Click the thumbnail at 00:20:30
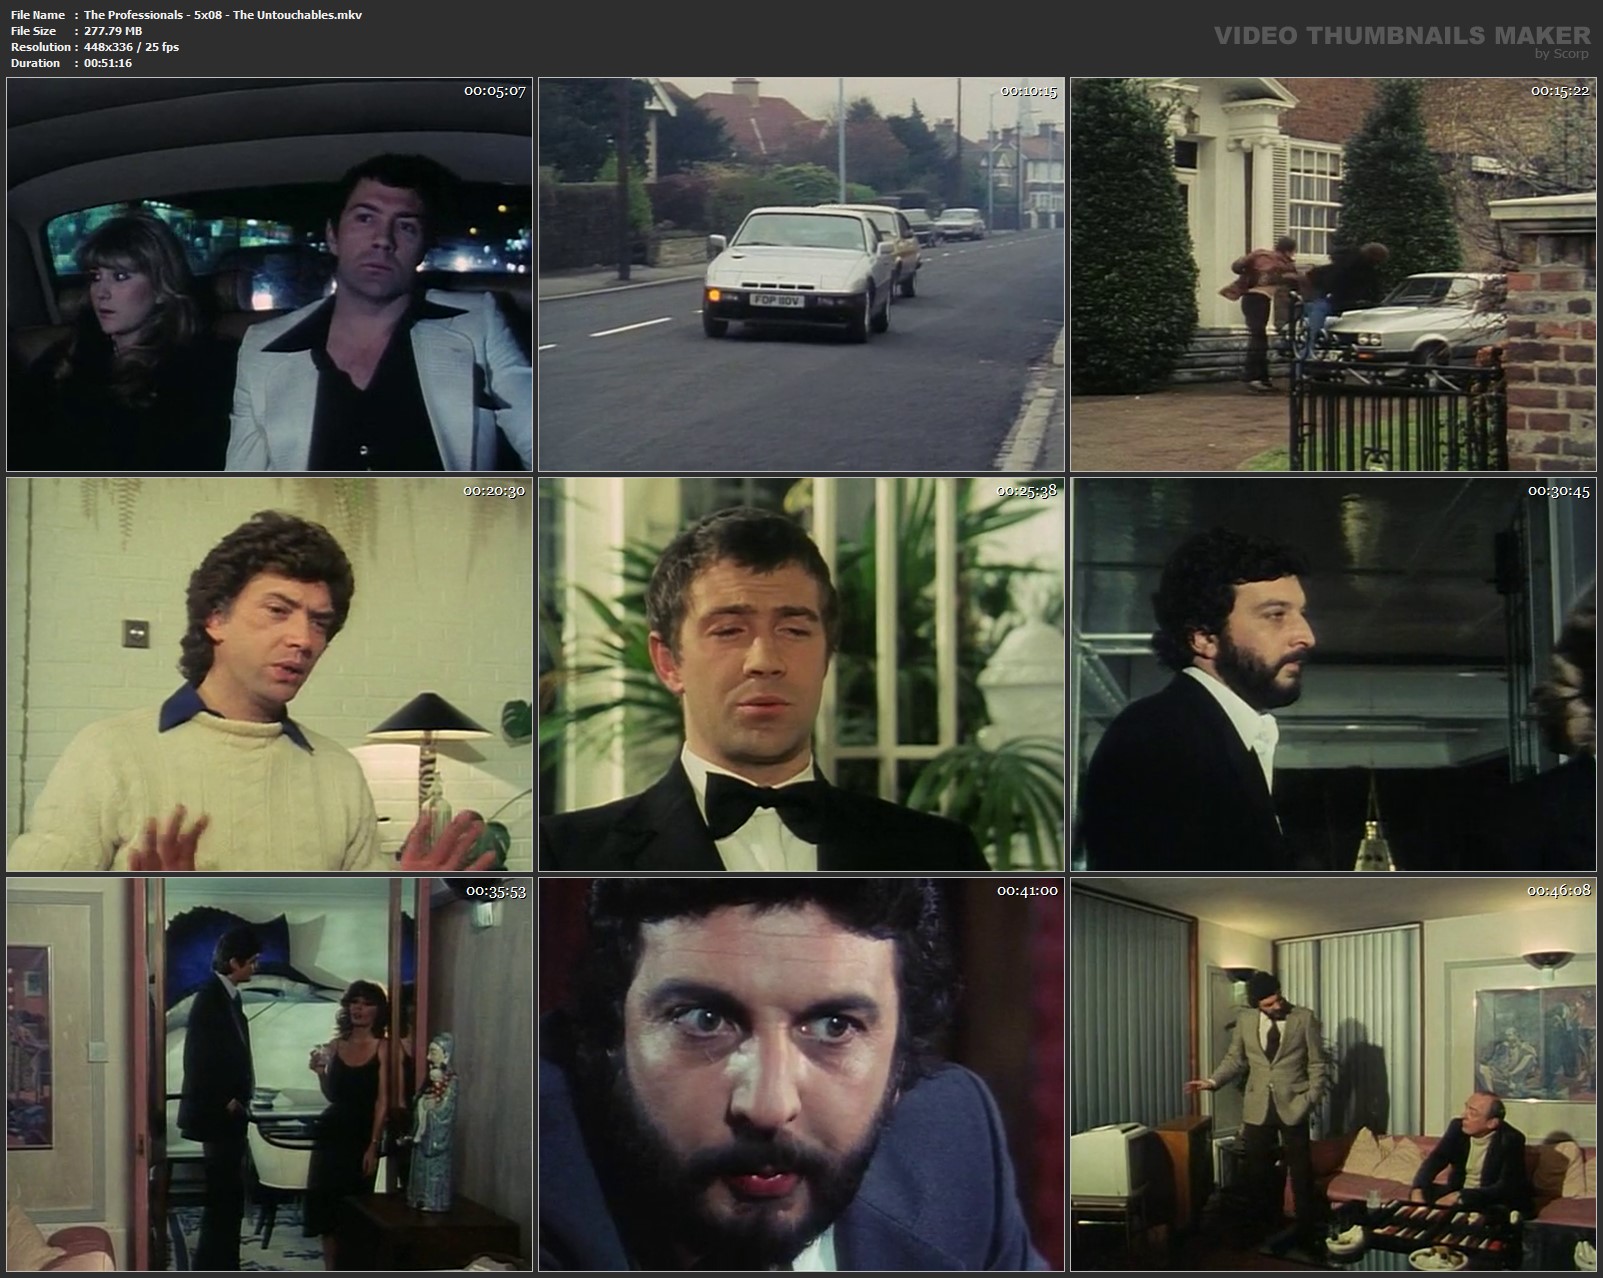The height and width of the screenshot is (1278, 1603). click(269, 674)
